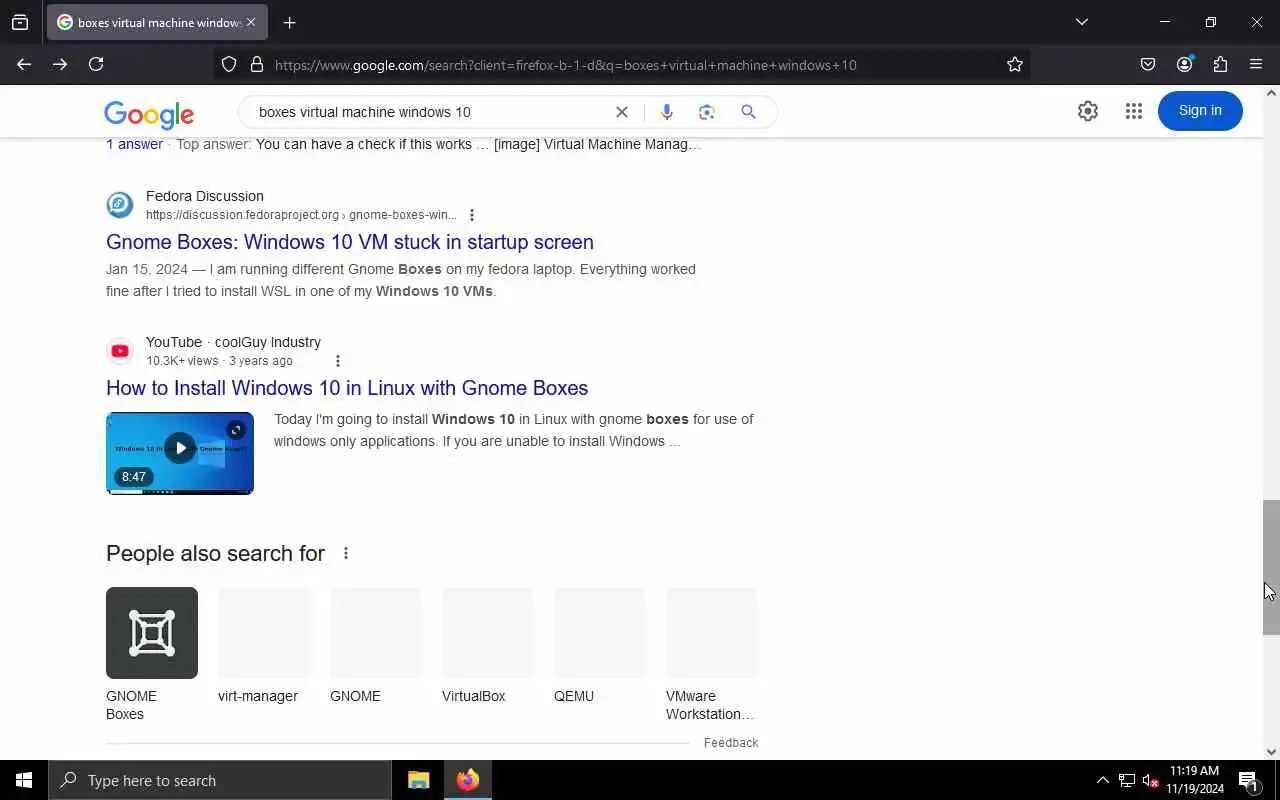The height and width of the screenshot is (800, 1280).
Task: Search by image with Lens icon
Action: point(707,112)
